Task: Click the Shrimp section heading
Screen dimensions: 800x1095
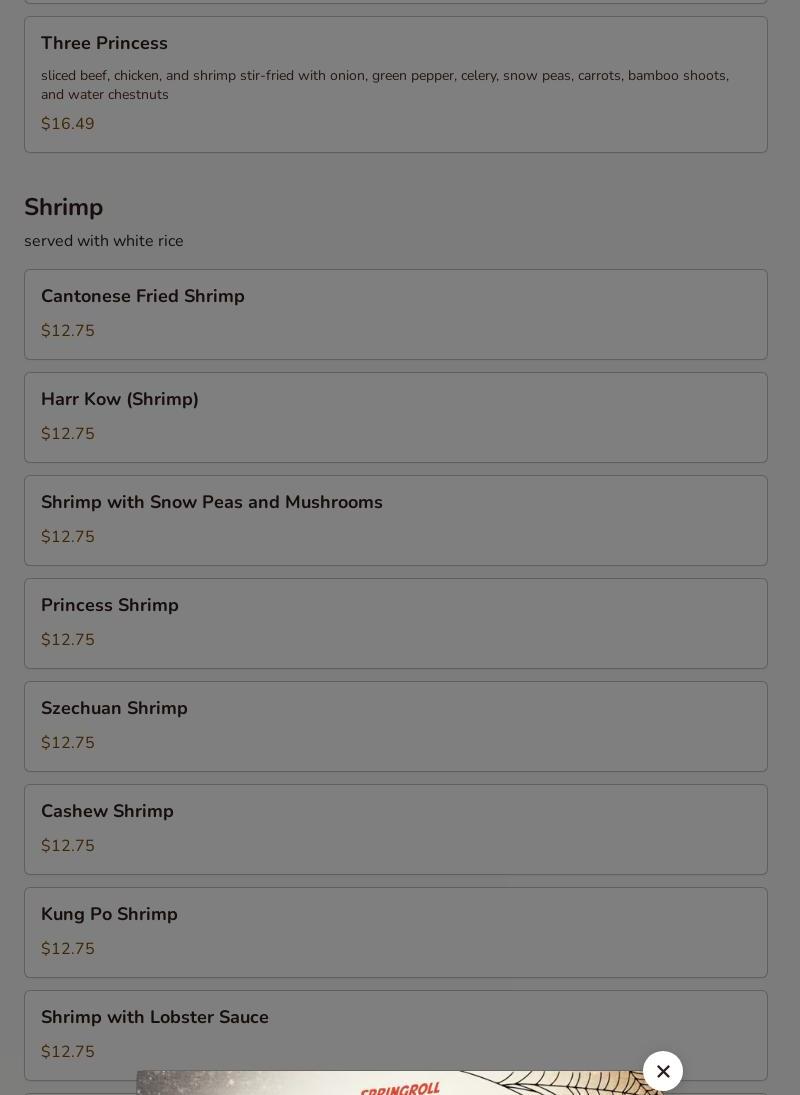Action: coord(64,208)
